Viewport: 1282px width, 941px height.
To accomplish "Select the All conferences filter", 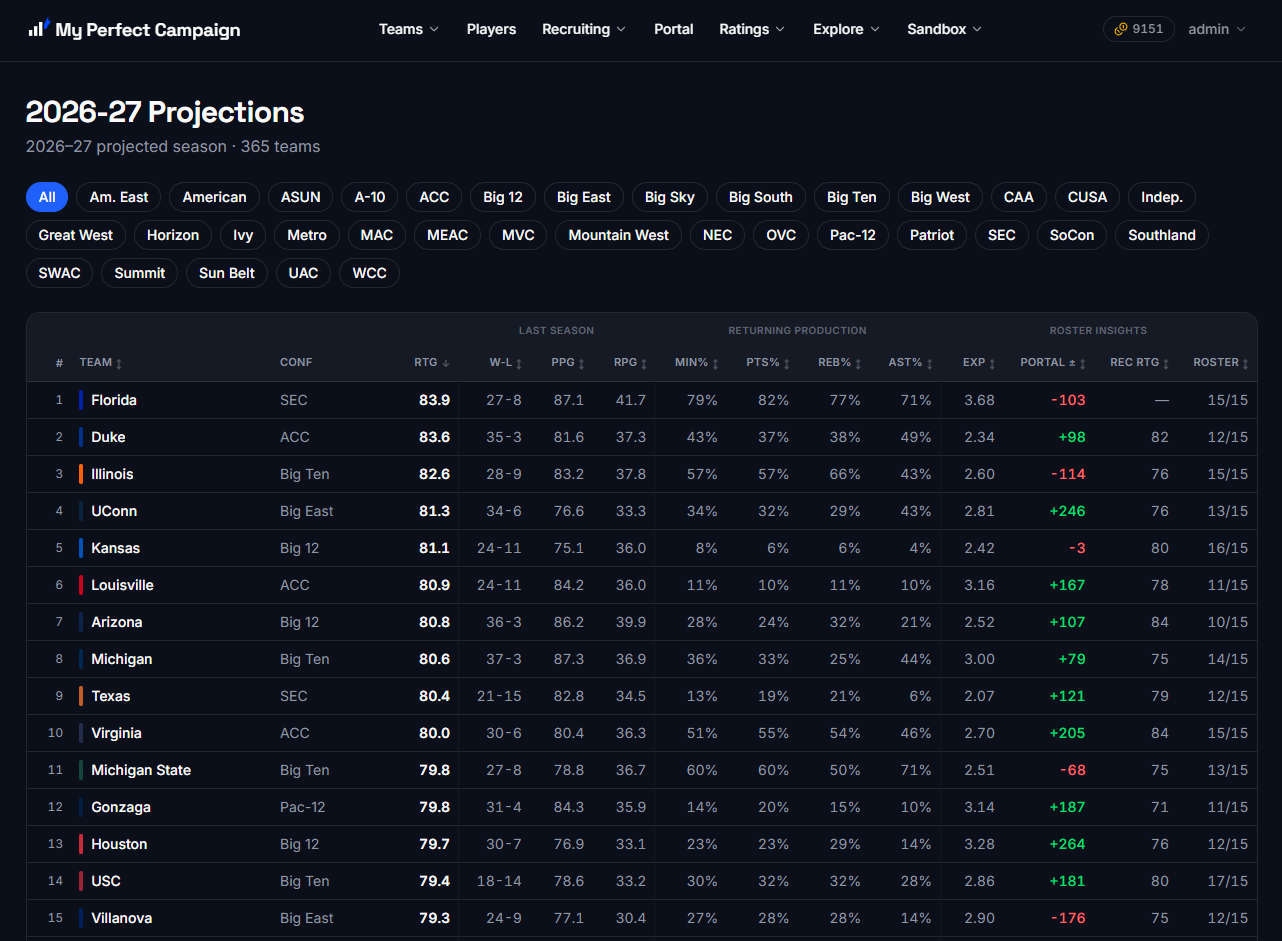I will point(47,197).
